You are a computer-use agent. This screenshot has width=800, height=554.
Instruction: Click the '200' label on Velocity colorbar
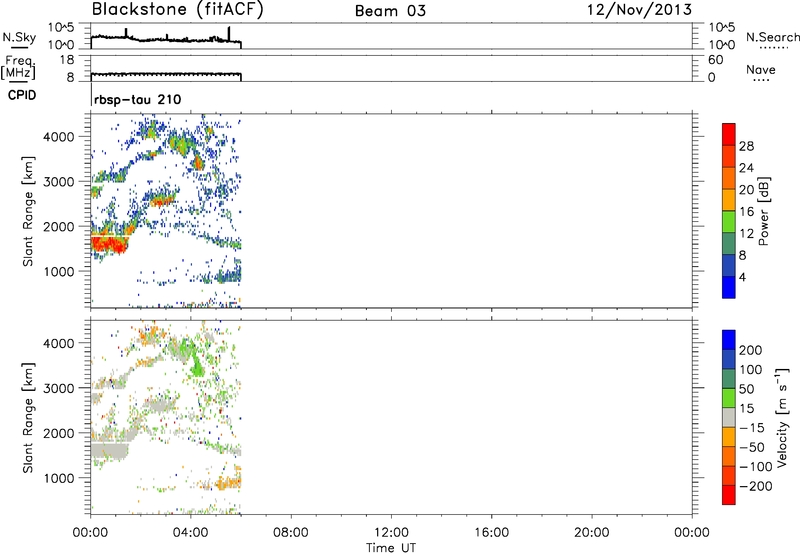point(751,350)
